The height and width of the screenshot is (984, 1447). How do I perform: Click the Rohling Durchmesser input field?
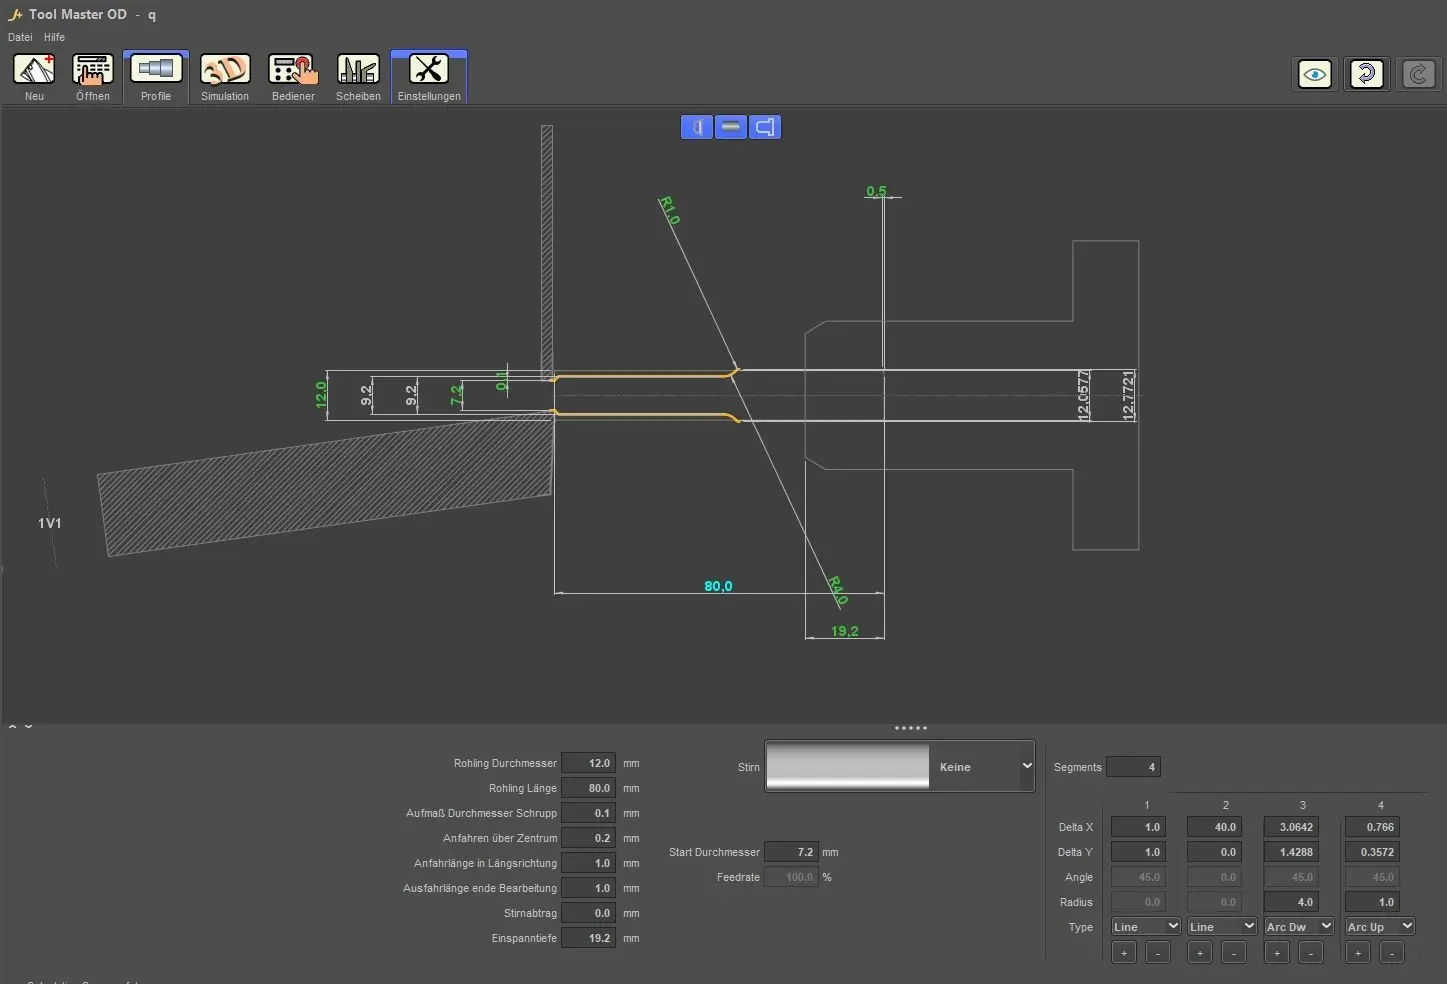point(588,763)
